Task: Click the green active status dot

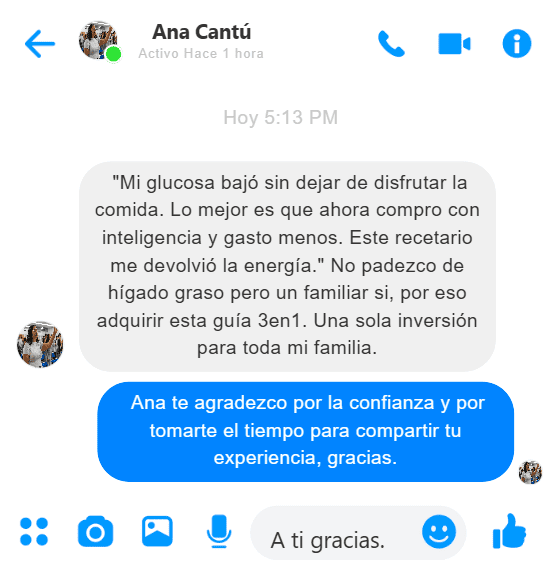Action: [113, 55]
